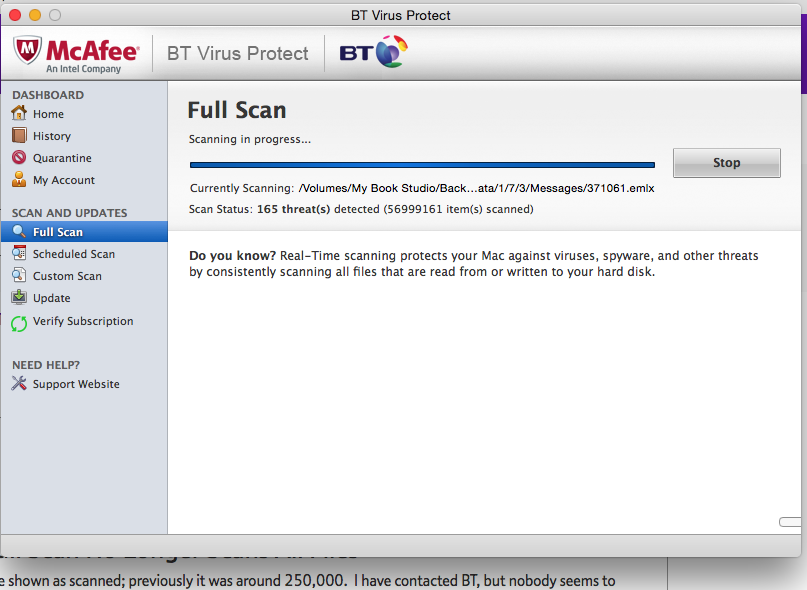
Task: Click the 'Scanning in progress...' text
Action: coord(250,139)
